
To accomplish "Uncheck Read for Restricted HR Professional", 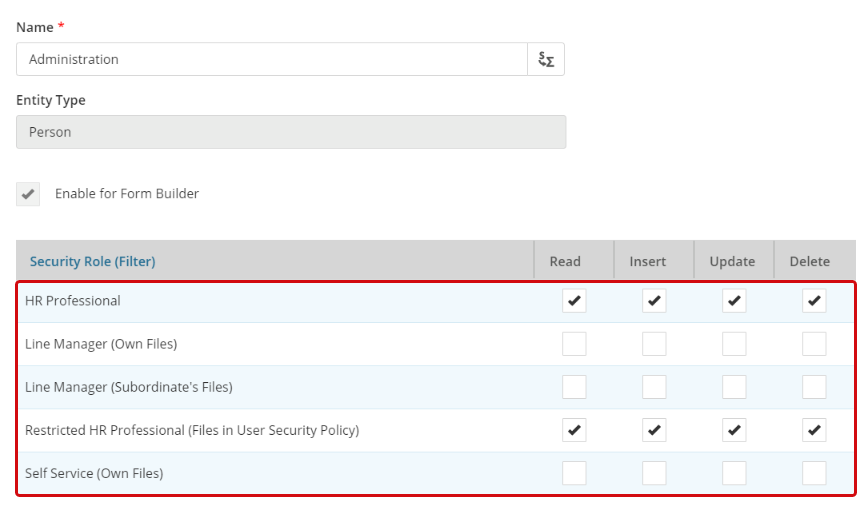I will [x=574, y=430].
